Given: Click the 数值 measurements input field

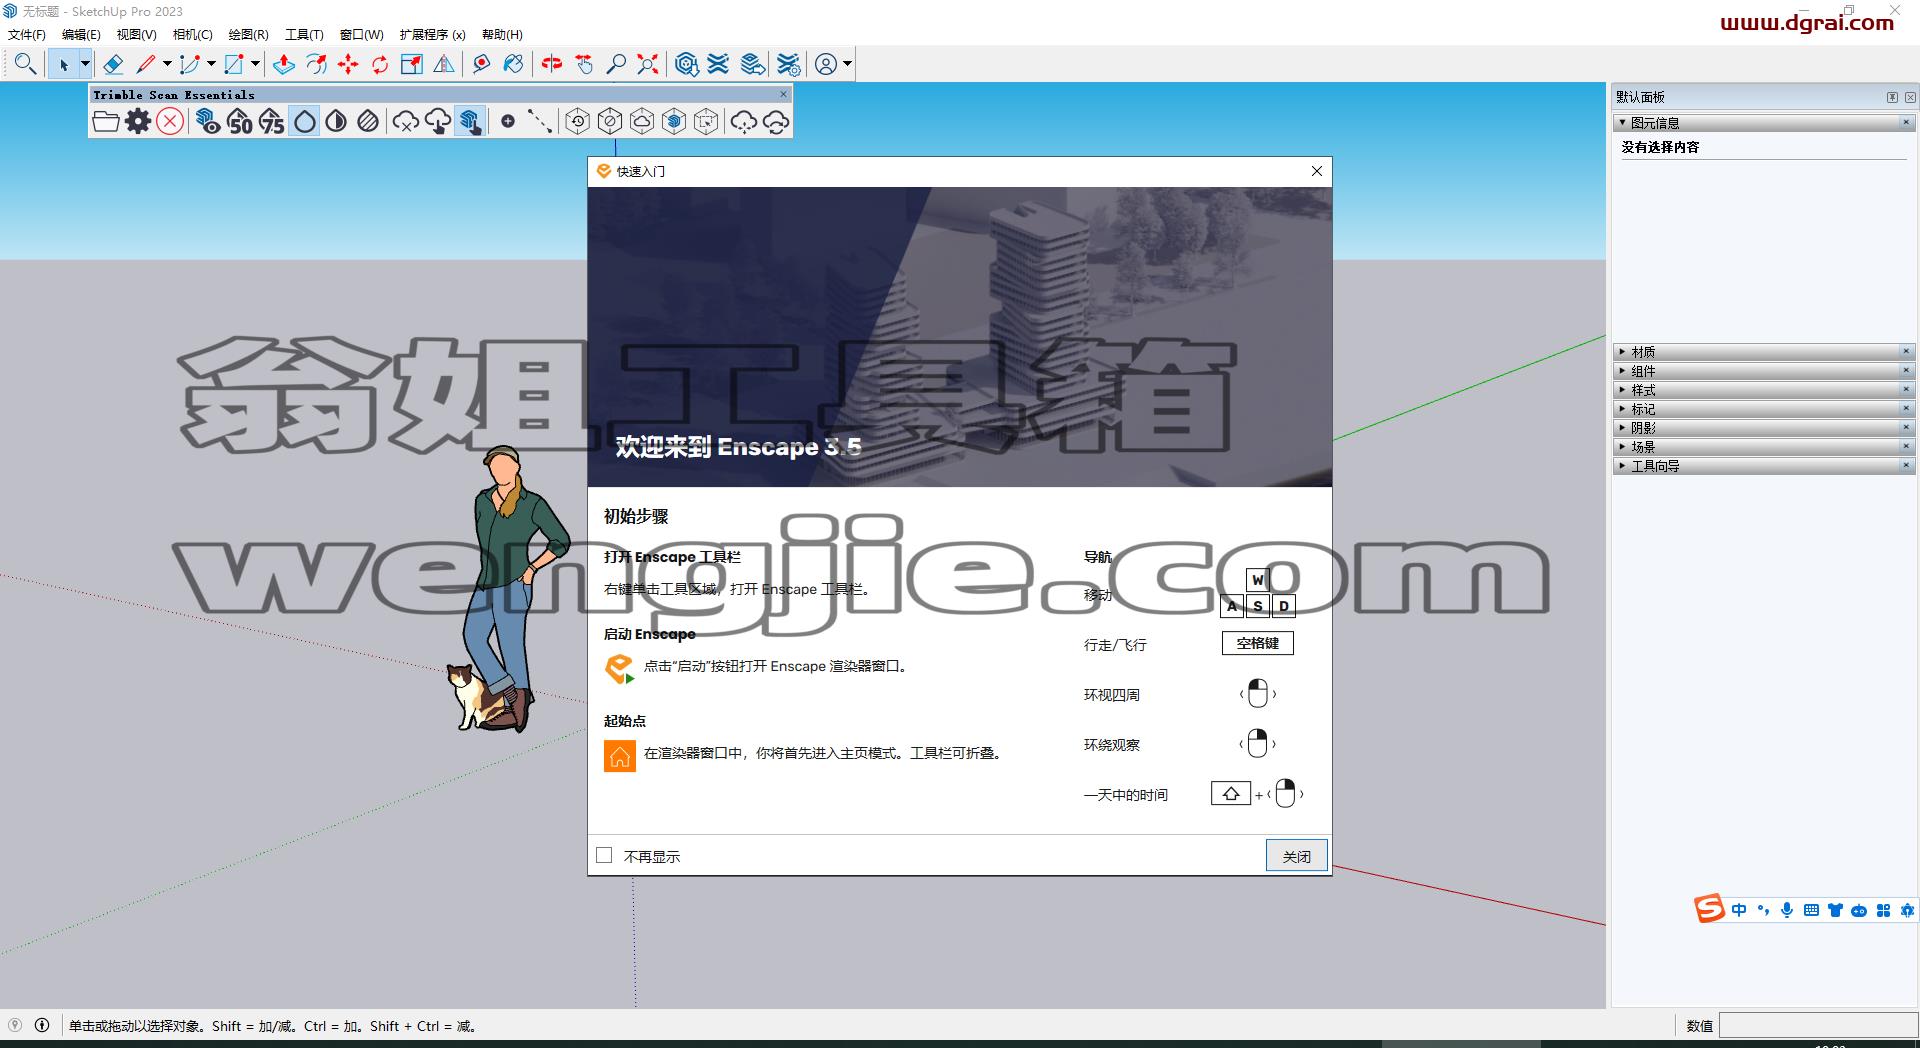Looking at the screenshot, I should pyautogui.click(x=1818, y=1025).
